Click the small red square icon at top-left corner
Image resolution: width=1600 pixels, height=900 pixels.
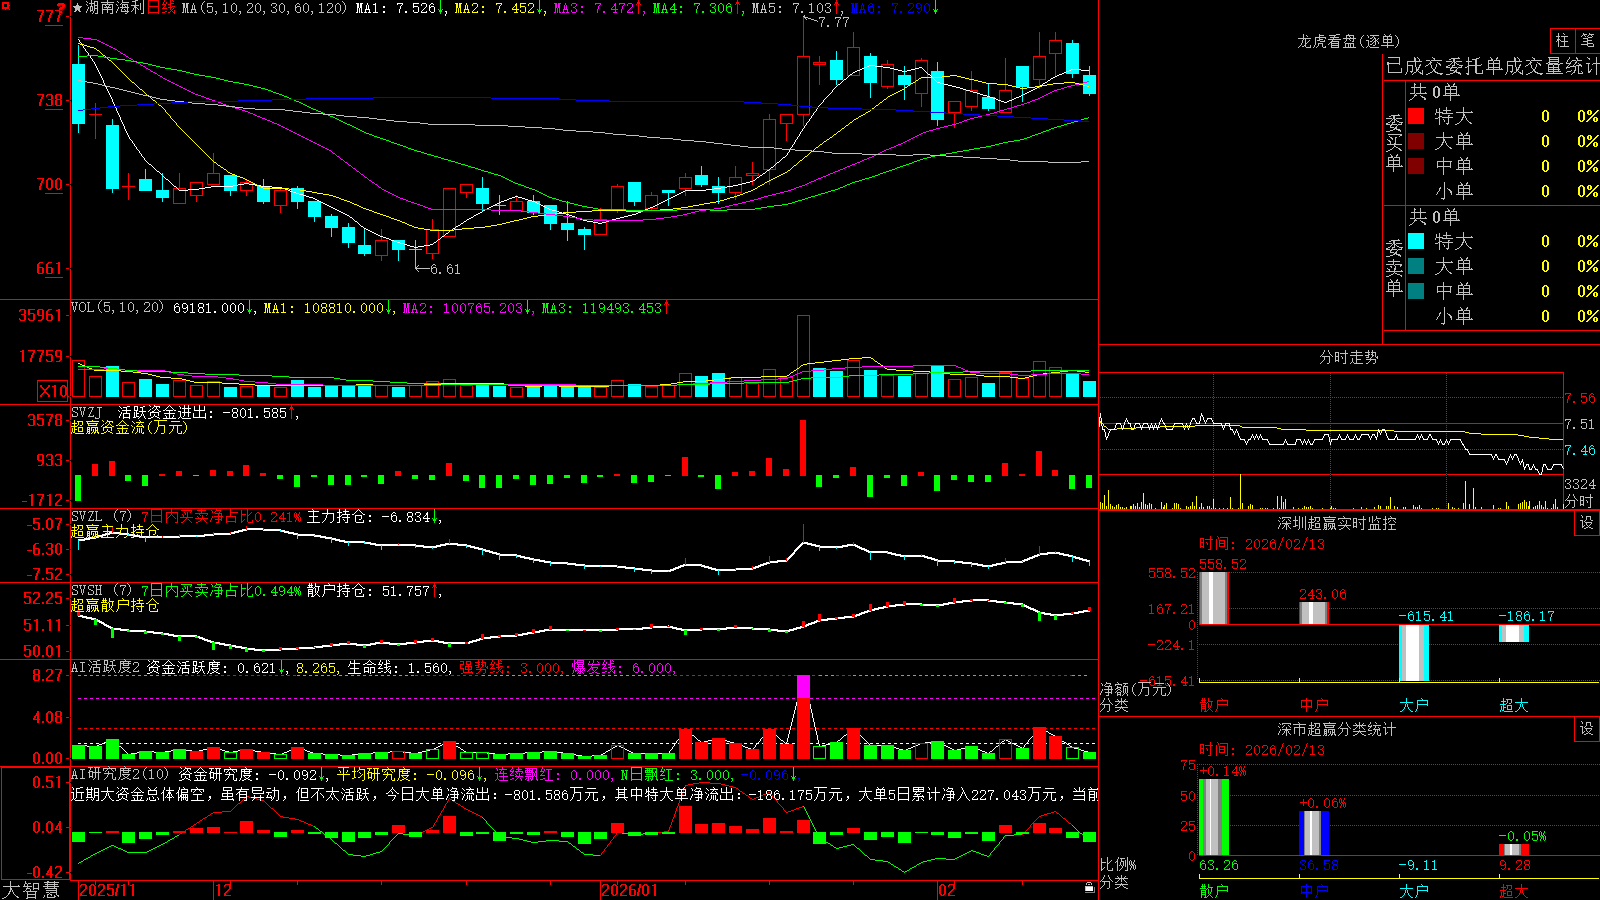pos(6,6)
